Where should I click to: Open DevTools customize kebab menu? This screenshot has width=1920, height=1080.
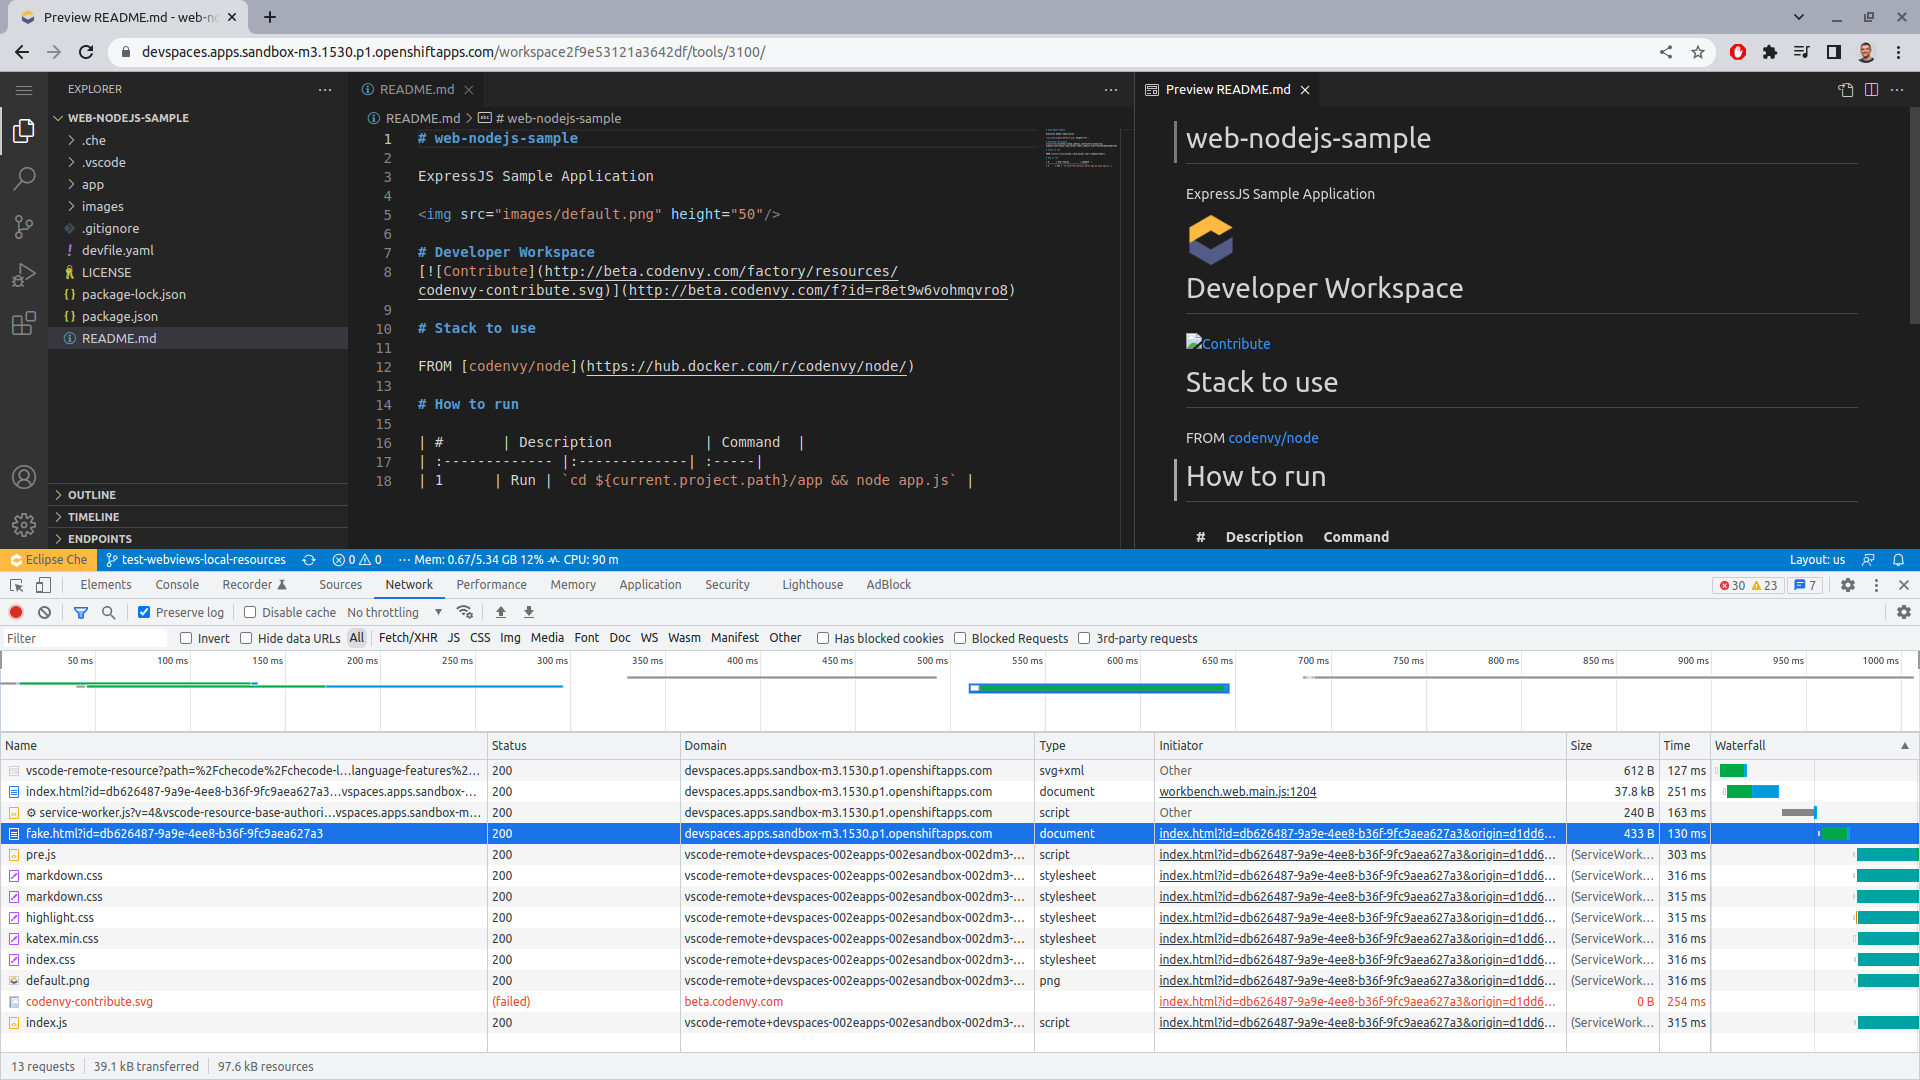pyautogui.click(x=1876, y=585)
